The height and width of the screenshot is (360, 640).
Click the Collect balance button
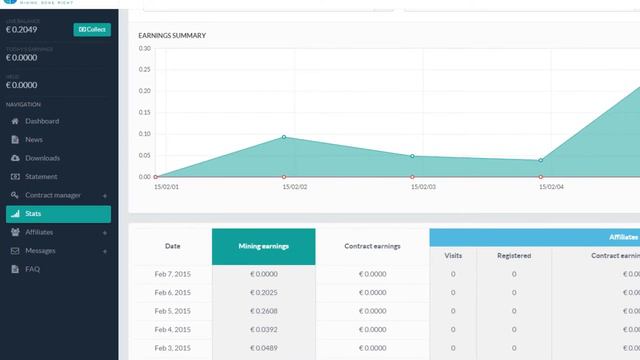92,29
